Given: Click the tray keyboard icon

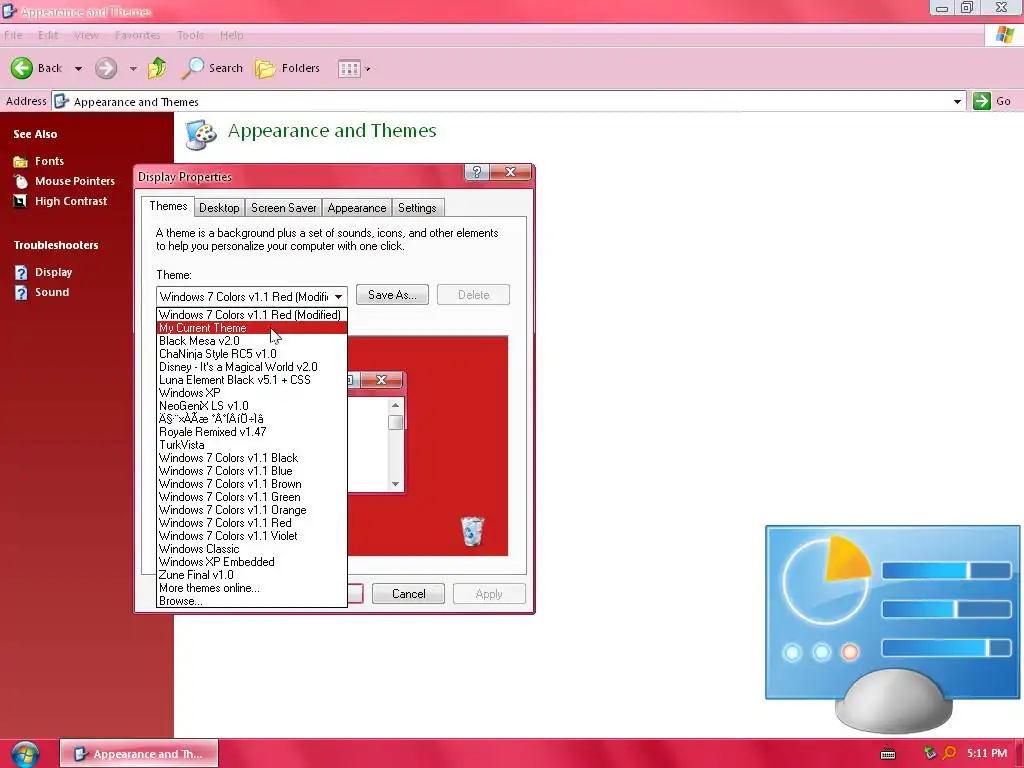Looking at the screenshot, I should tap(888, 754).
